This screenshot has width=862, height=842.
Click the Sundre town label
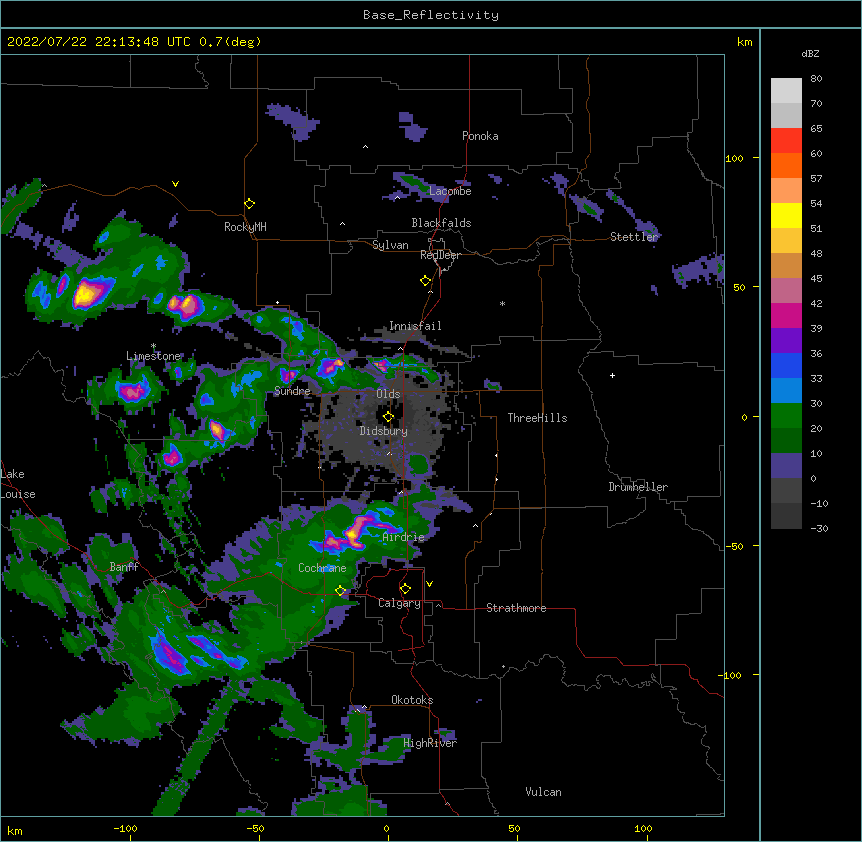click(292, 391)
